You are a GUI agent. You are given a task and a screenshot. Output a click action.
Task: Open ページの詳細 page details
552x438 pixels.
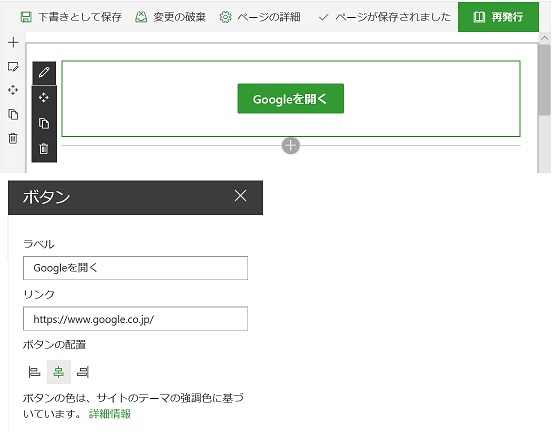(260, 17)
